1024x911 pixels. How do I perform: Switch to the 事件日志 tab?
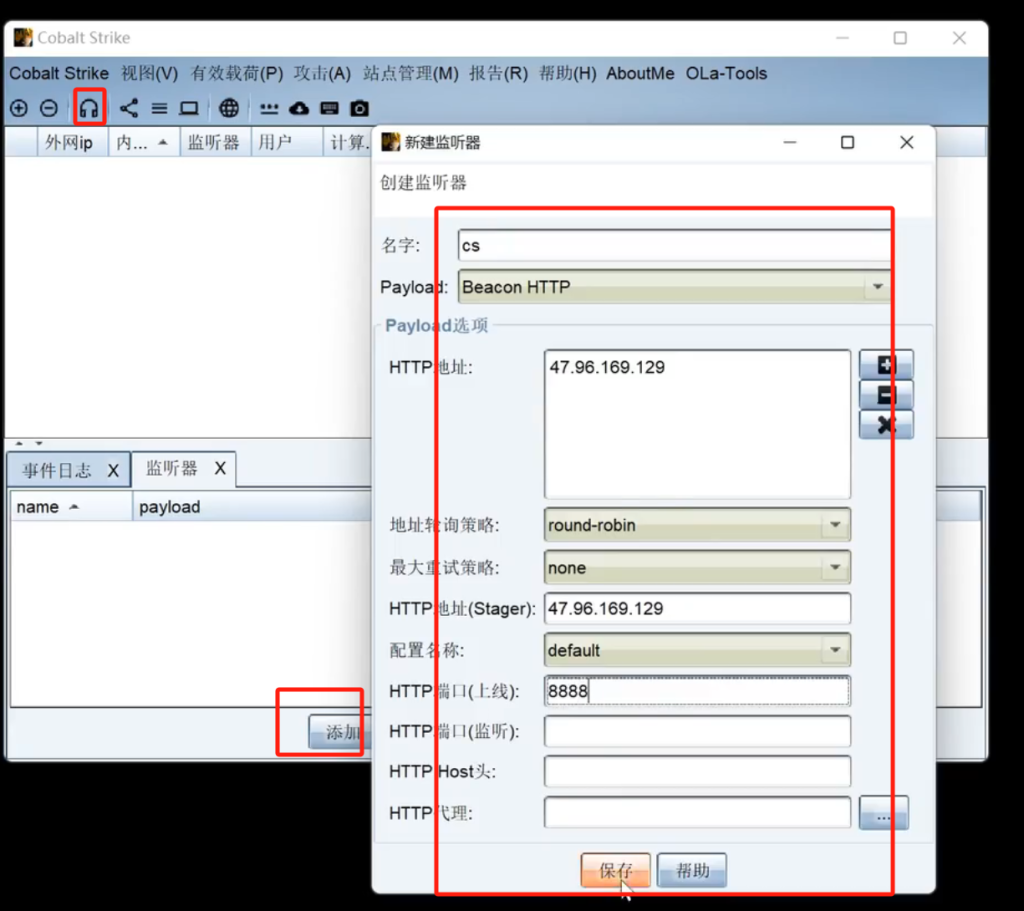(x=56, y=470)
